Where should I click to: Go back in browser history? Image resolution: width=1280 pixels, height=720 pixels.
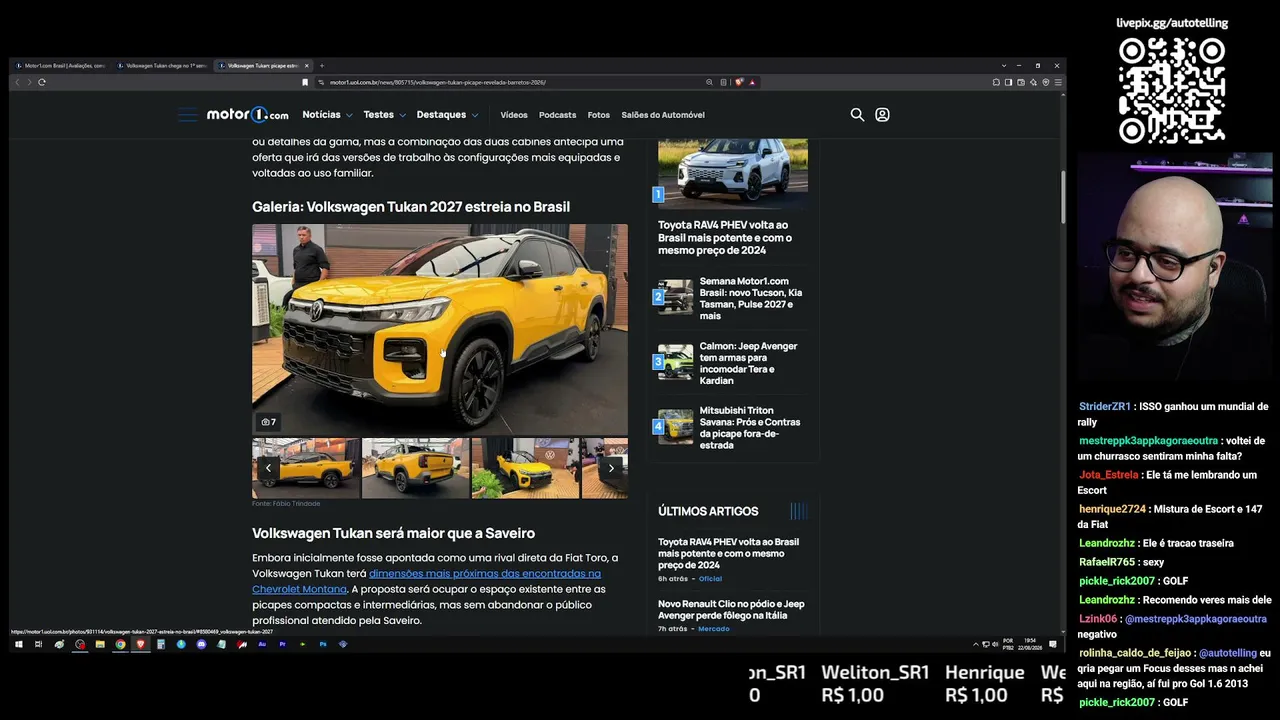point(17,82)
